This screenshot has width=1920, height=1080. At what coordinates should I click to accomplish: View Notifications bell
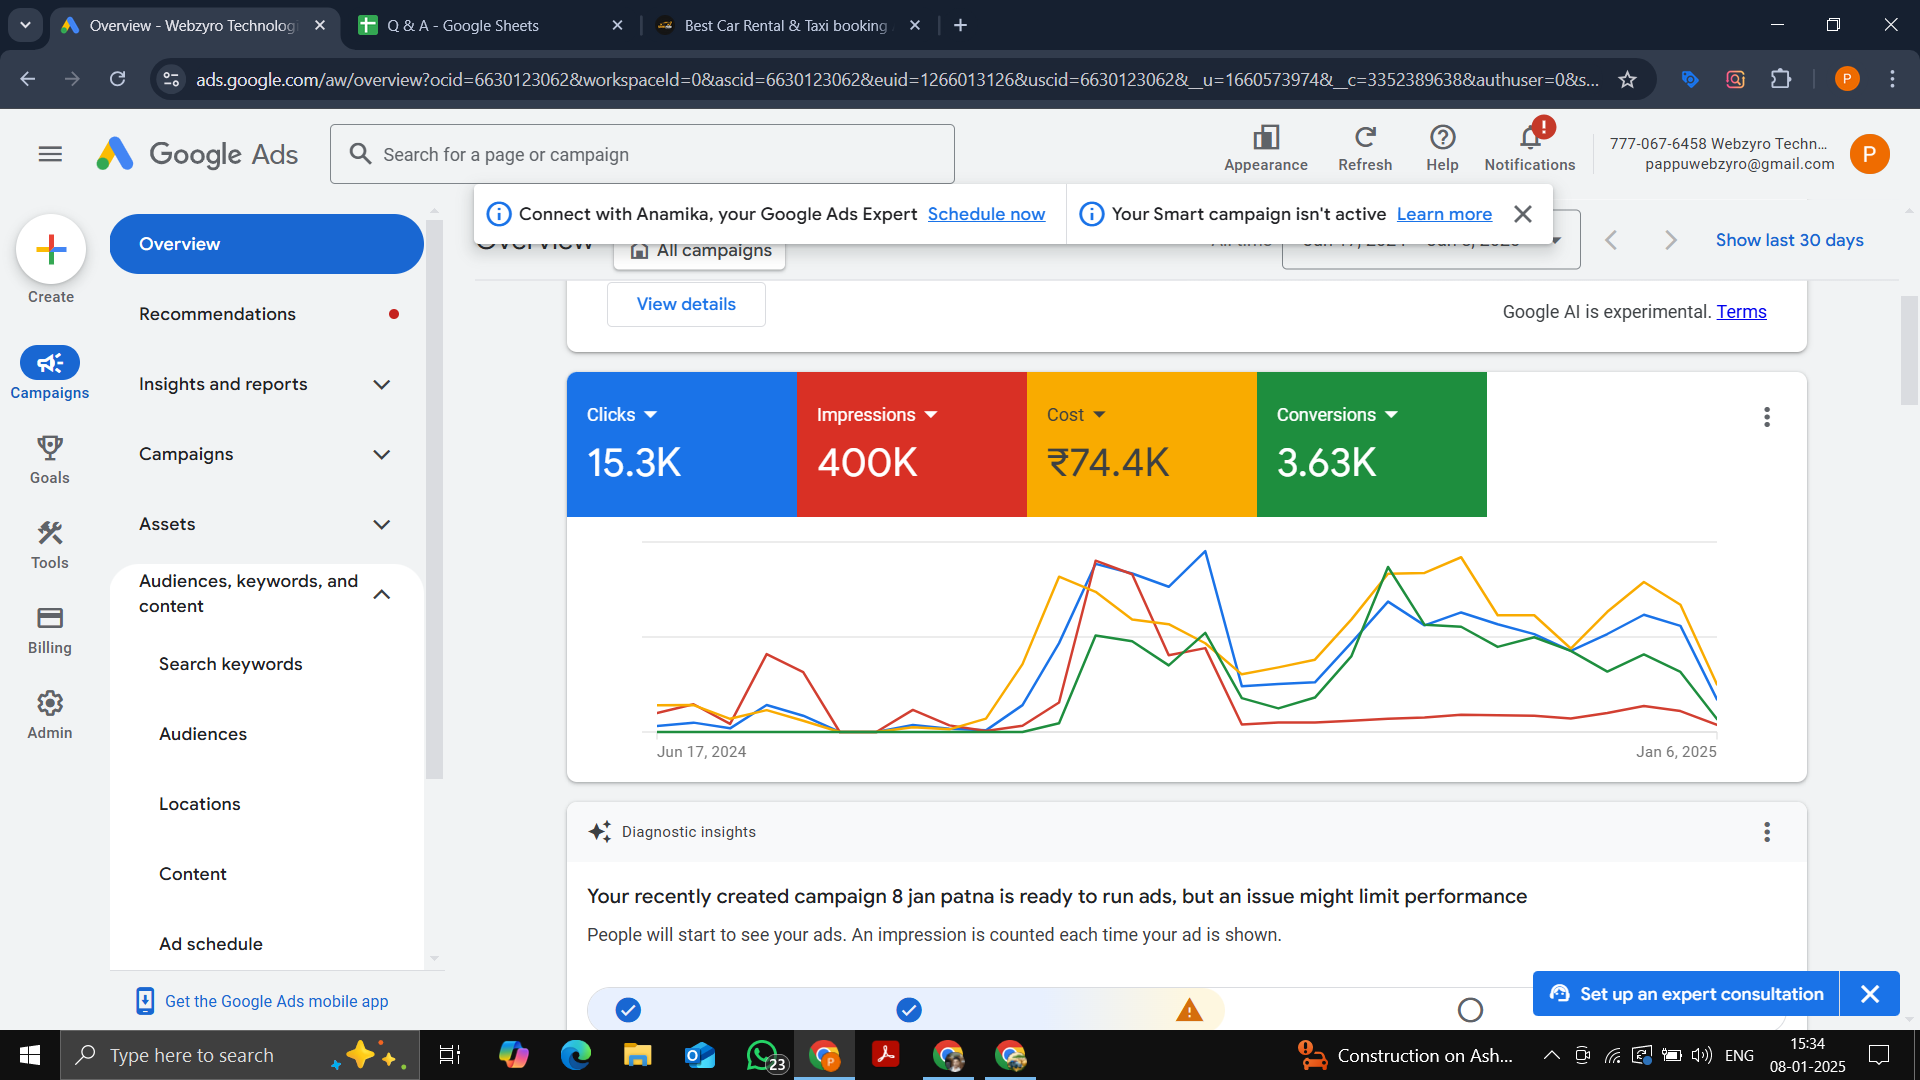(1530, 148)
